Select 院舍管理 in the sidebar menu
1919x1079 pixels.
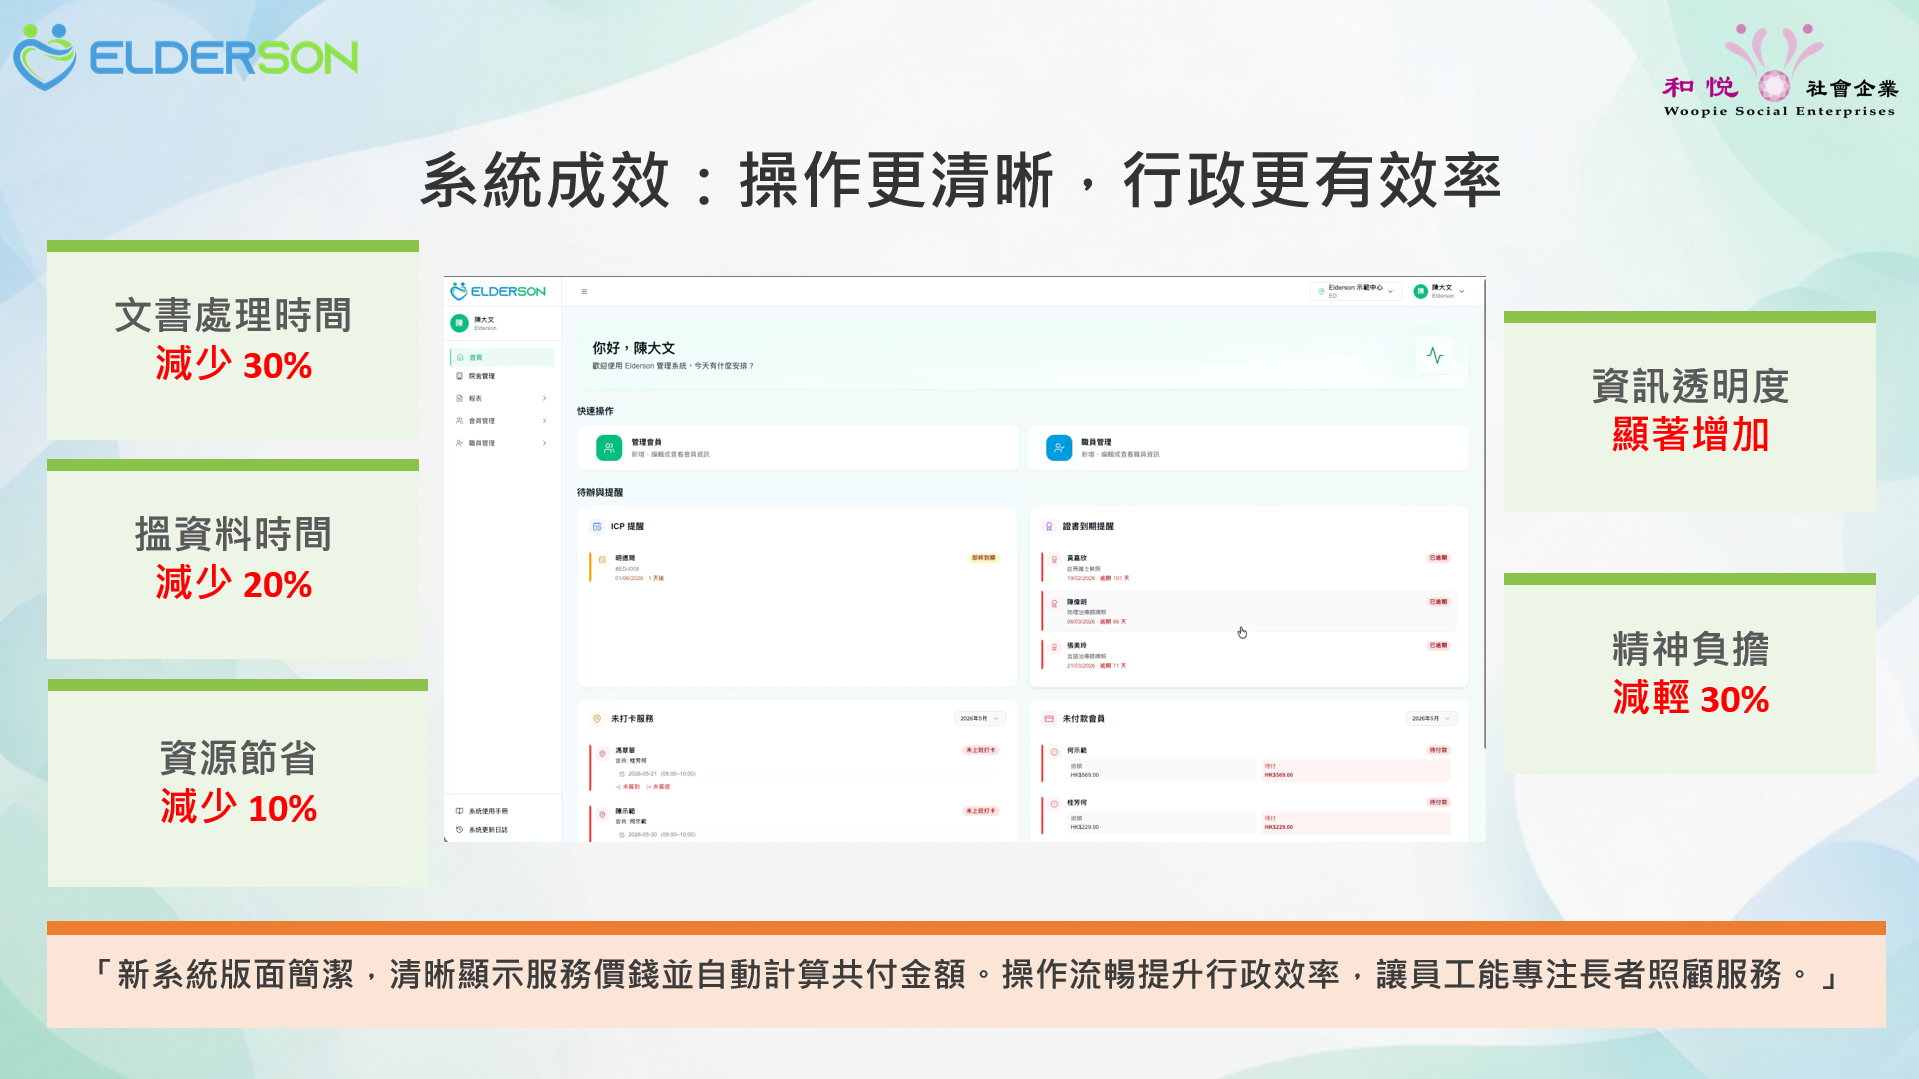tap(502, 376)
